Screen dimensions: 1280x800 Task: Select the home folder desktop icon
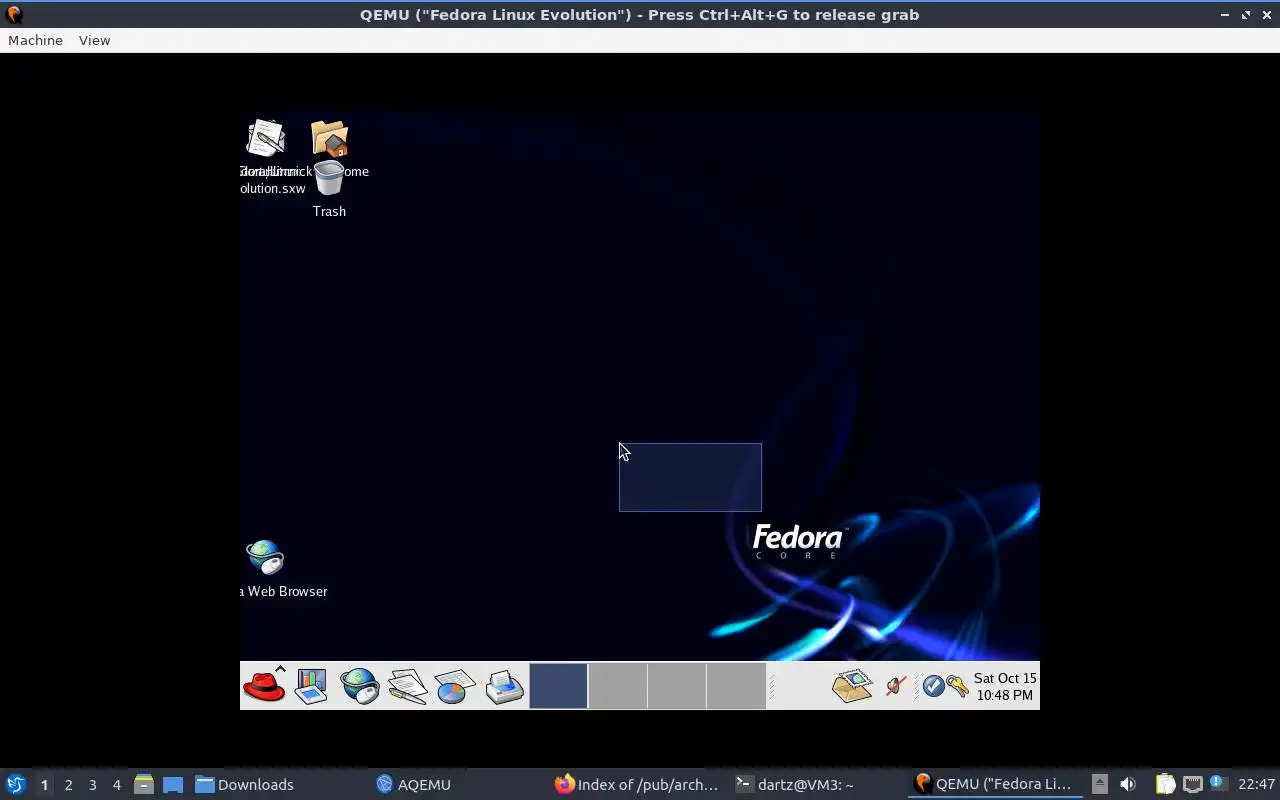(329, 139)
